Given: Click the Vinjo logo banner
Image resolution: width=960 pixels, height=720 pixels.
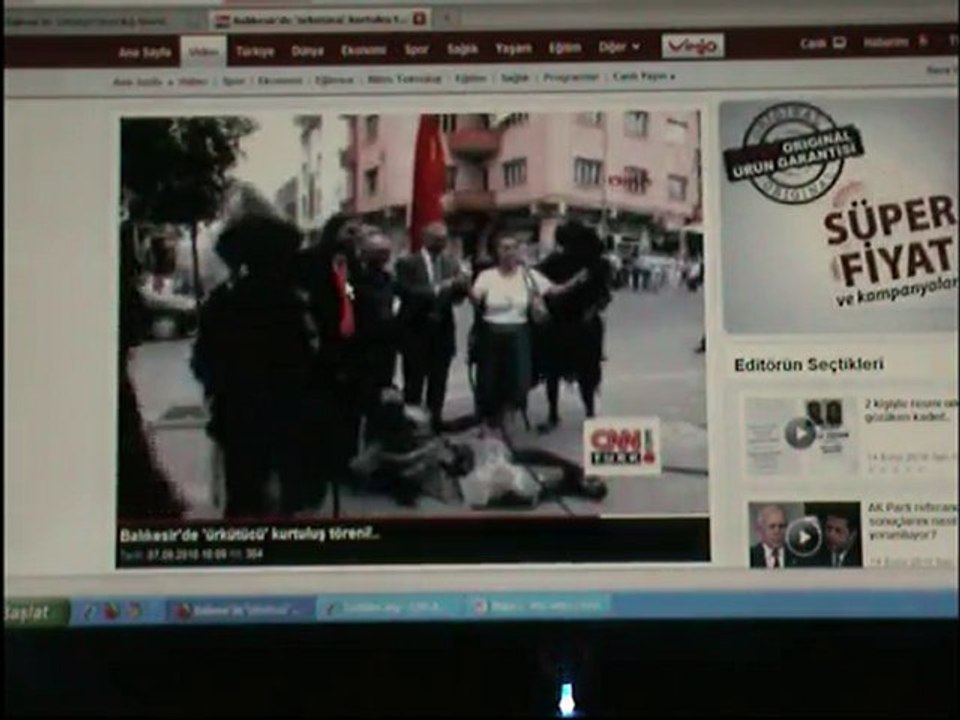Looking at the screenshot, I should 692,46.
